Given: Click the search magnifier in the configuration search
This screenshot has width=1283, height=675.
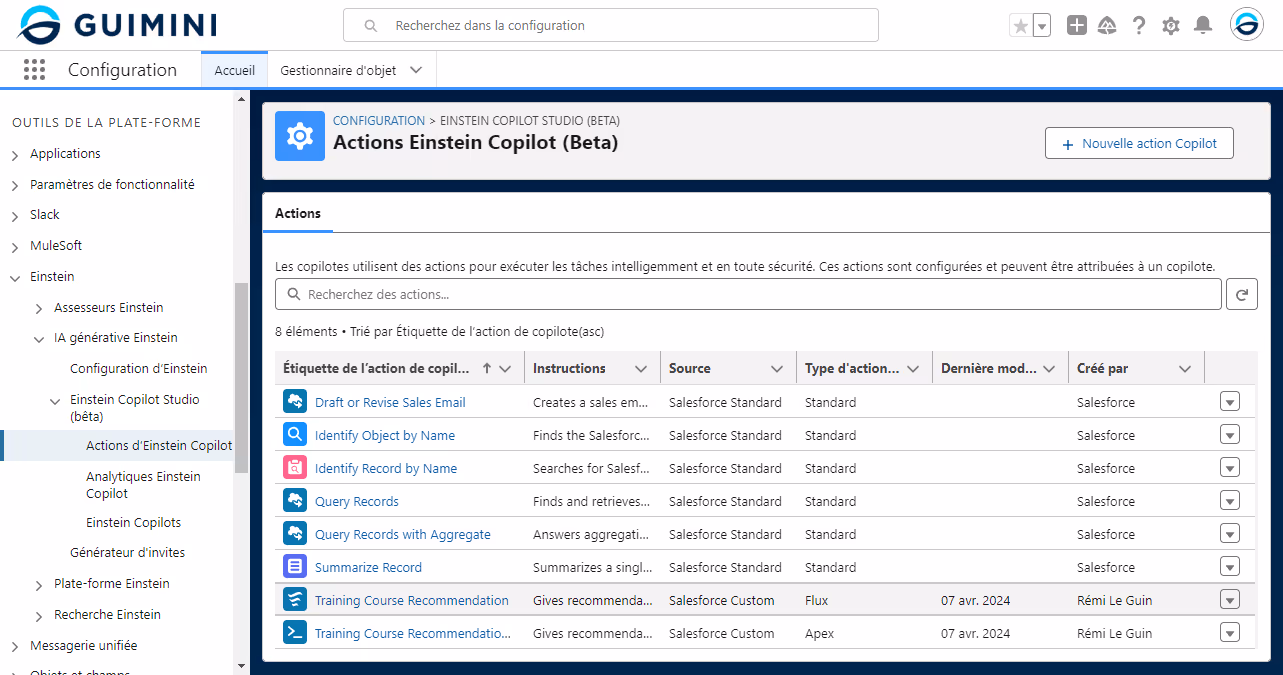Looking at the screenshot, I should click(371, 26).
